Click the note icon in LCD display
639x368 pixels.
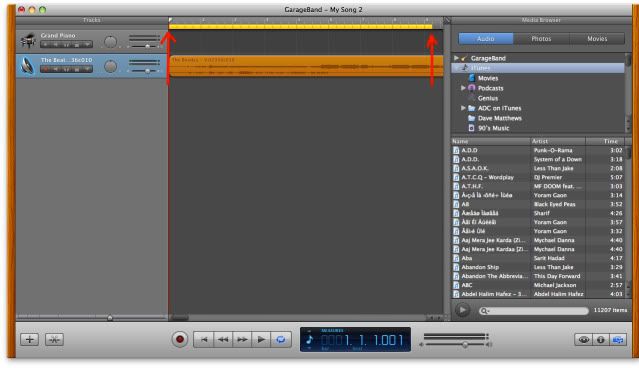(309, 339)
